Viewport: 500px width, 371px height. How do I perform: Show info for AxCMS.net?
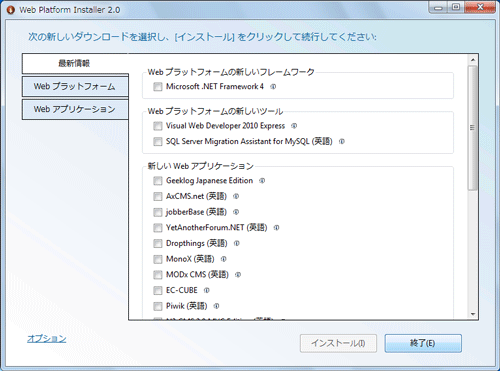tap(236, 196)
